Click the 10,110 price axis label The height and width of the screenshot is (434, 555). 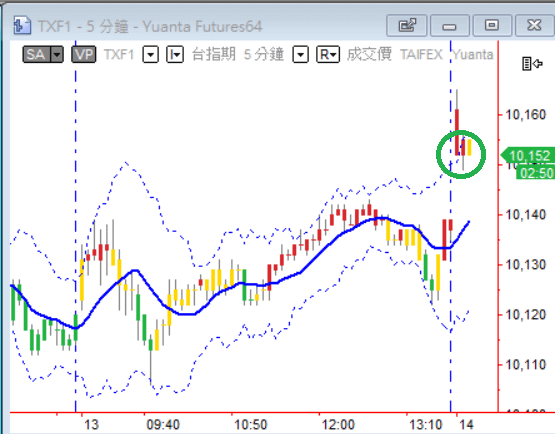[526, 365]
